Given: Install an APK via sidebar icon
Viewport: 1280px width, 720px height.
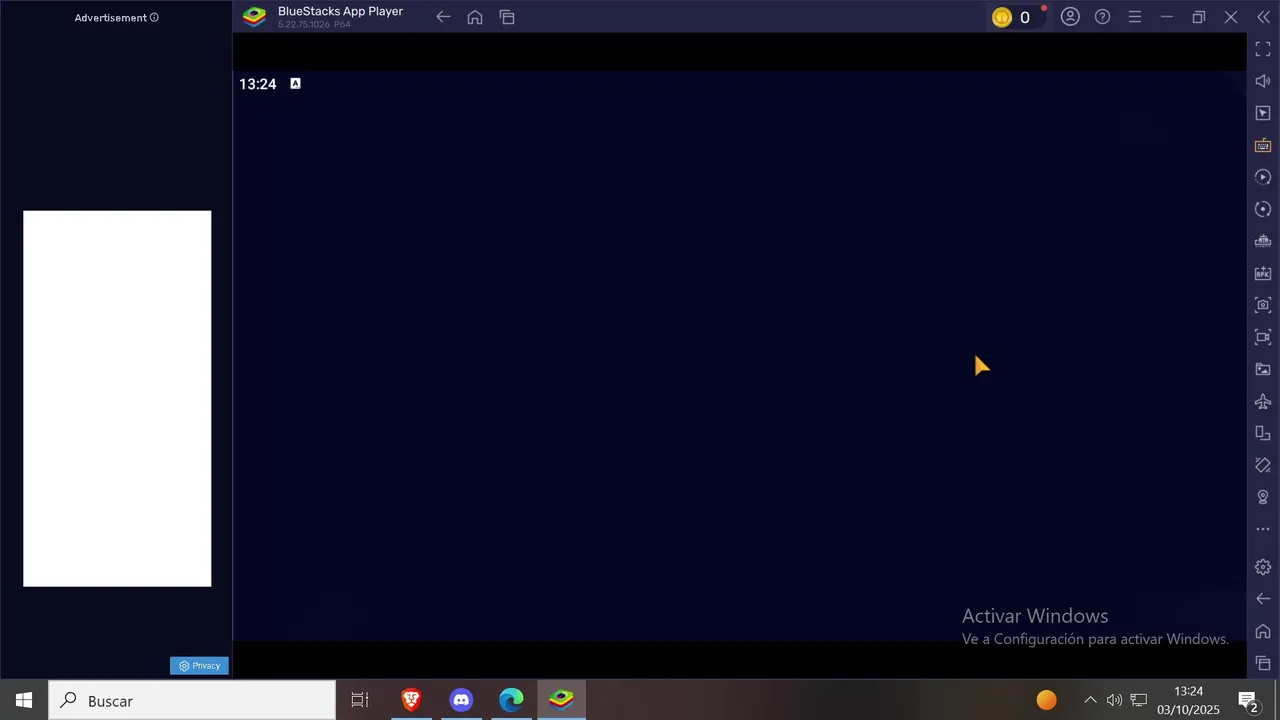Looking at the screenshot, I should (x=1263, y=273).
